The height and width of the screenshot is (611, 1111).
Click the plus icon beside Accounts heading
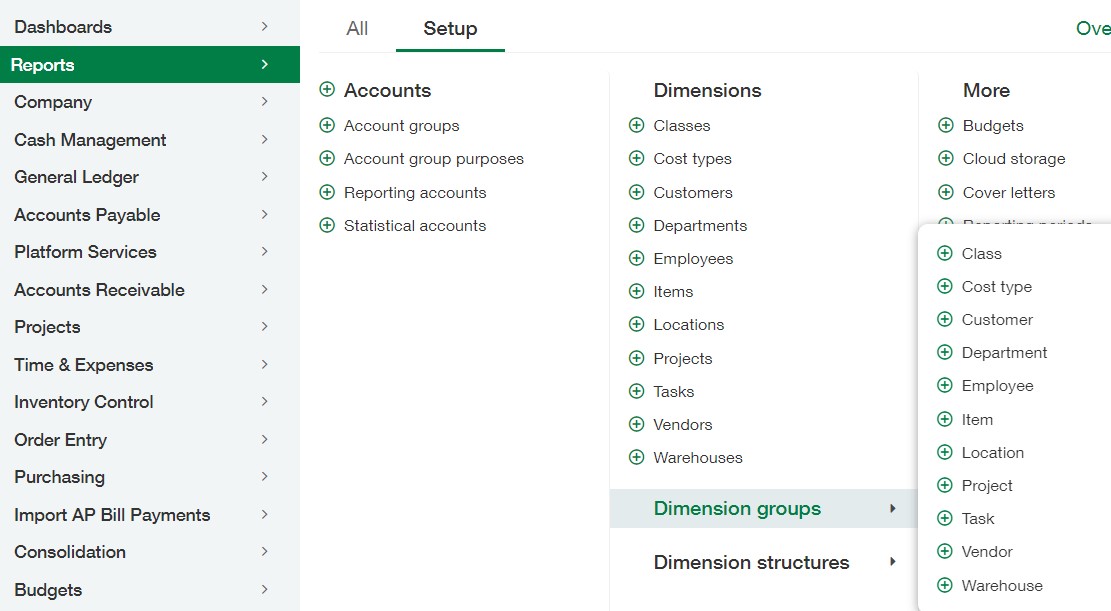pos(327,90)
